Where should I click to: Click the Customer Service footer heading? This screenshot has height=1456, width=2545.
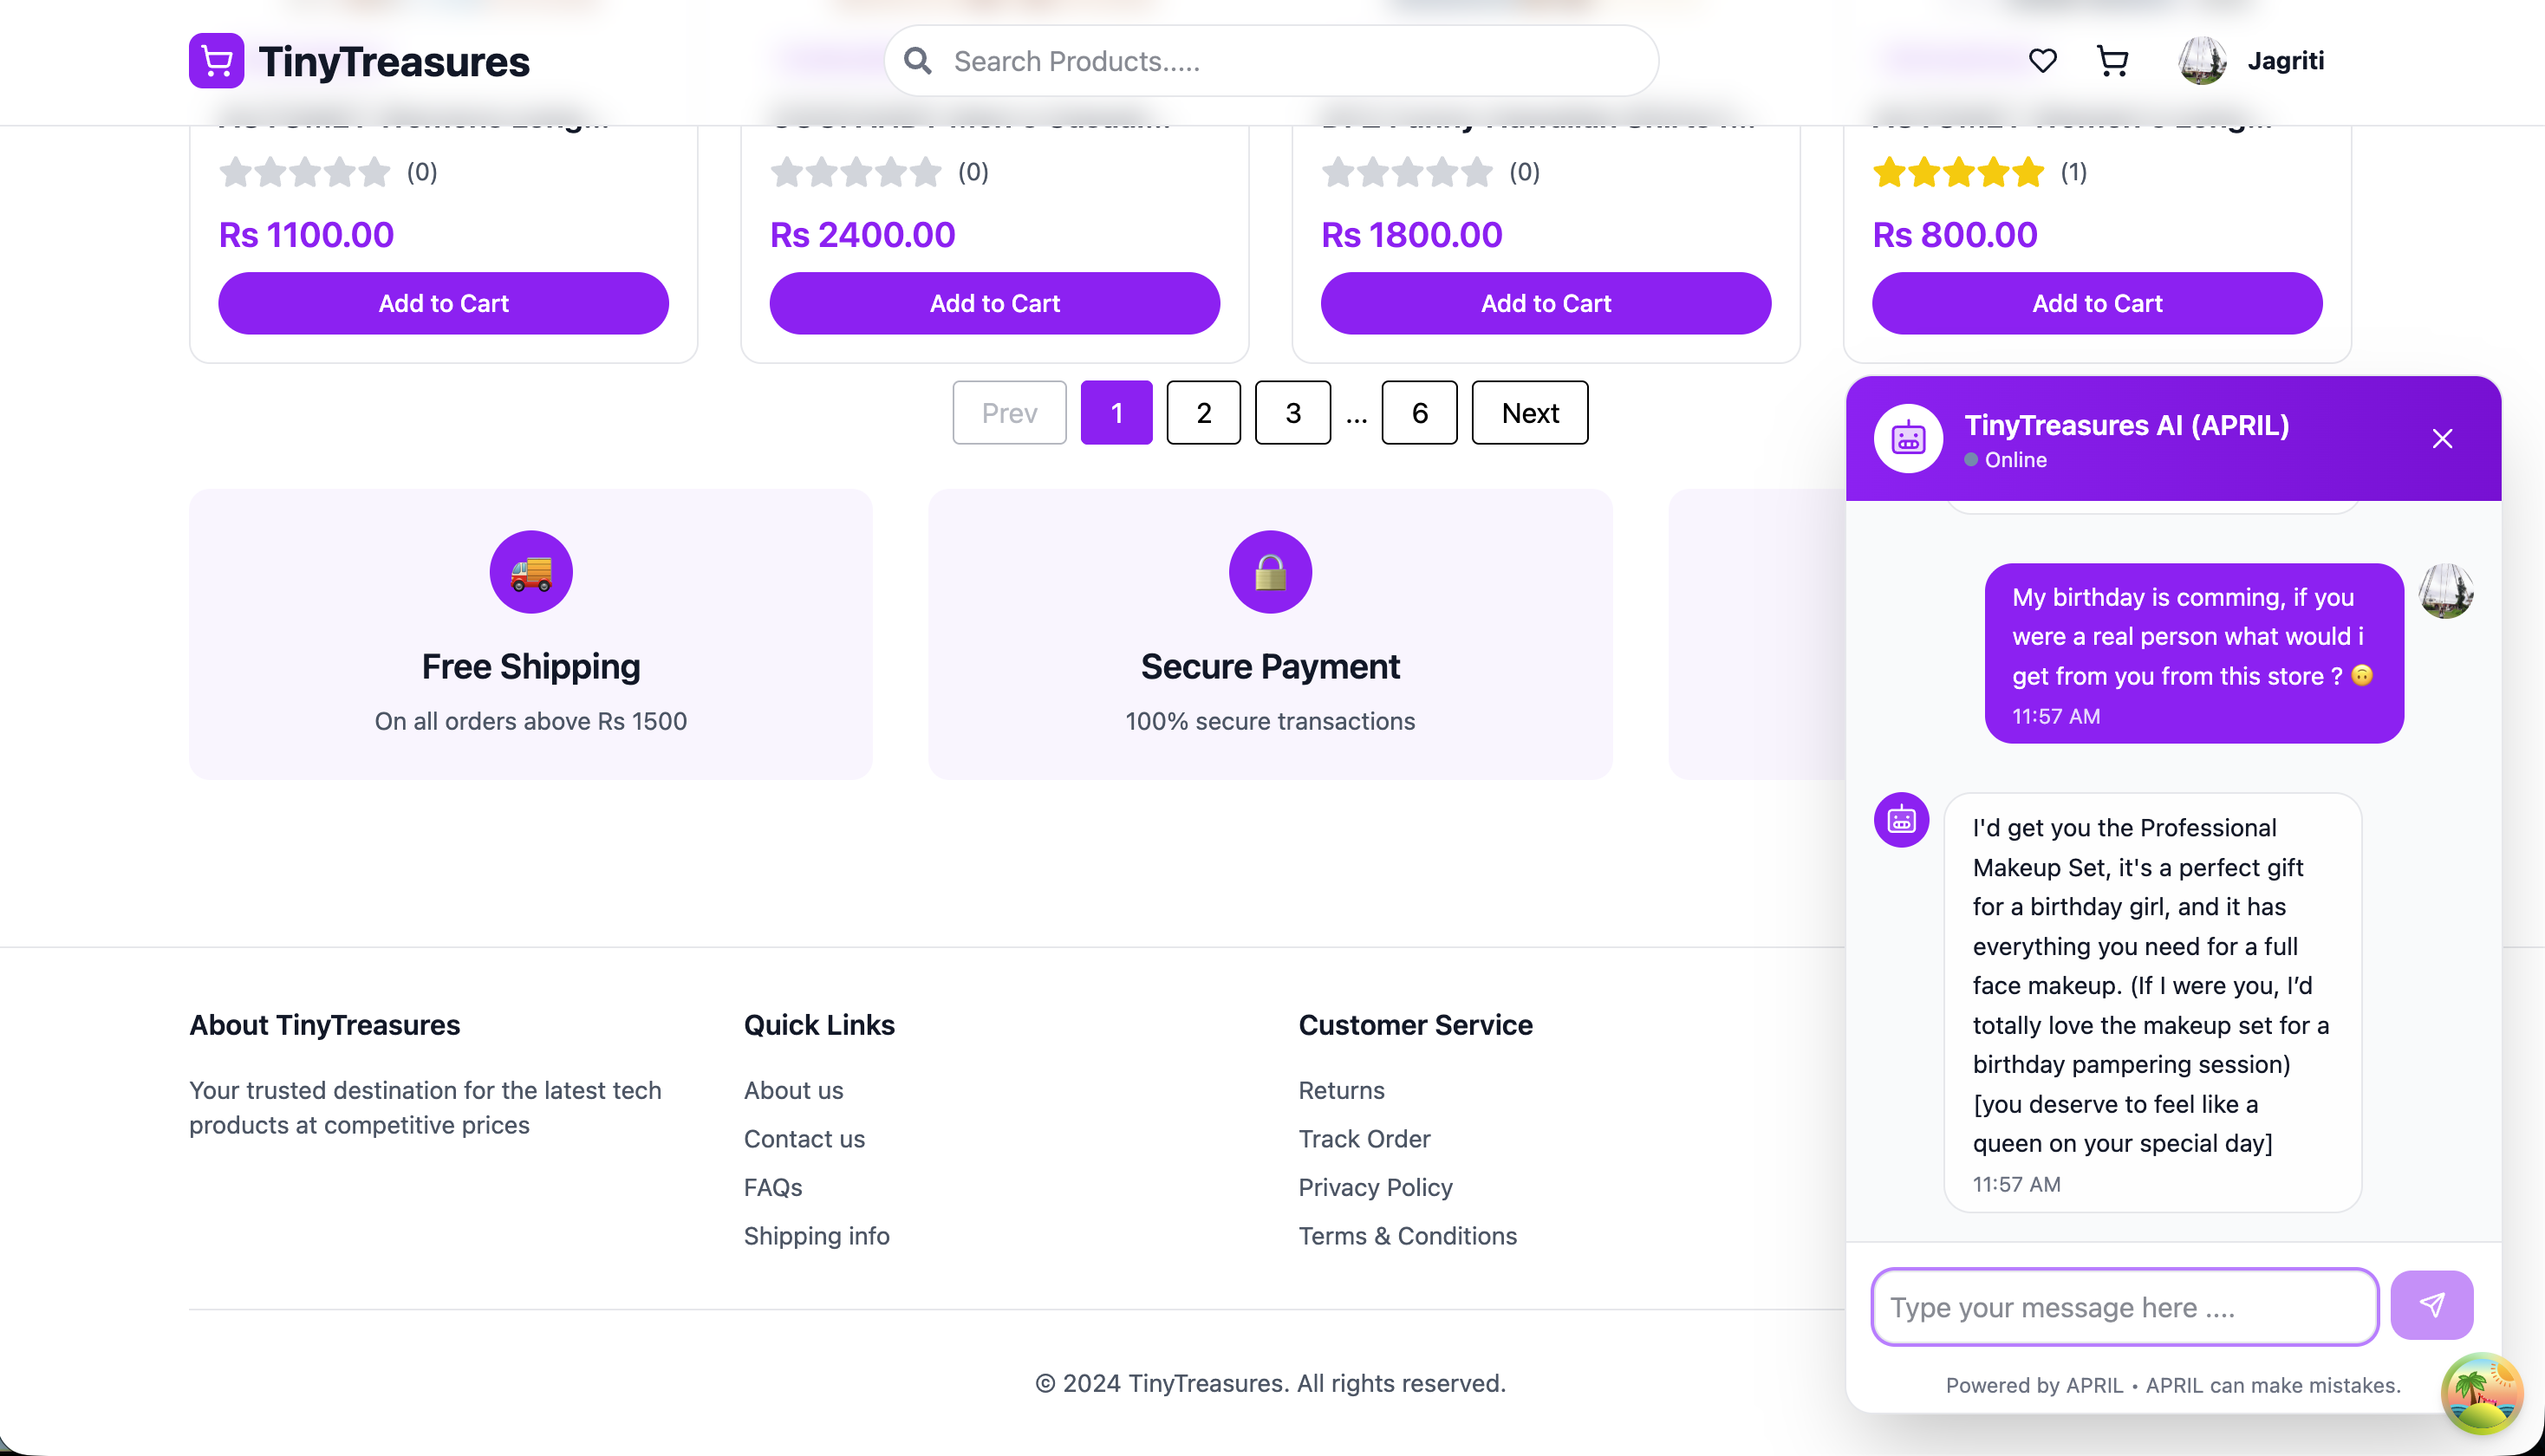[x=1415, y=1025]
